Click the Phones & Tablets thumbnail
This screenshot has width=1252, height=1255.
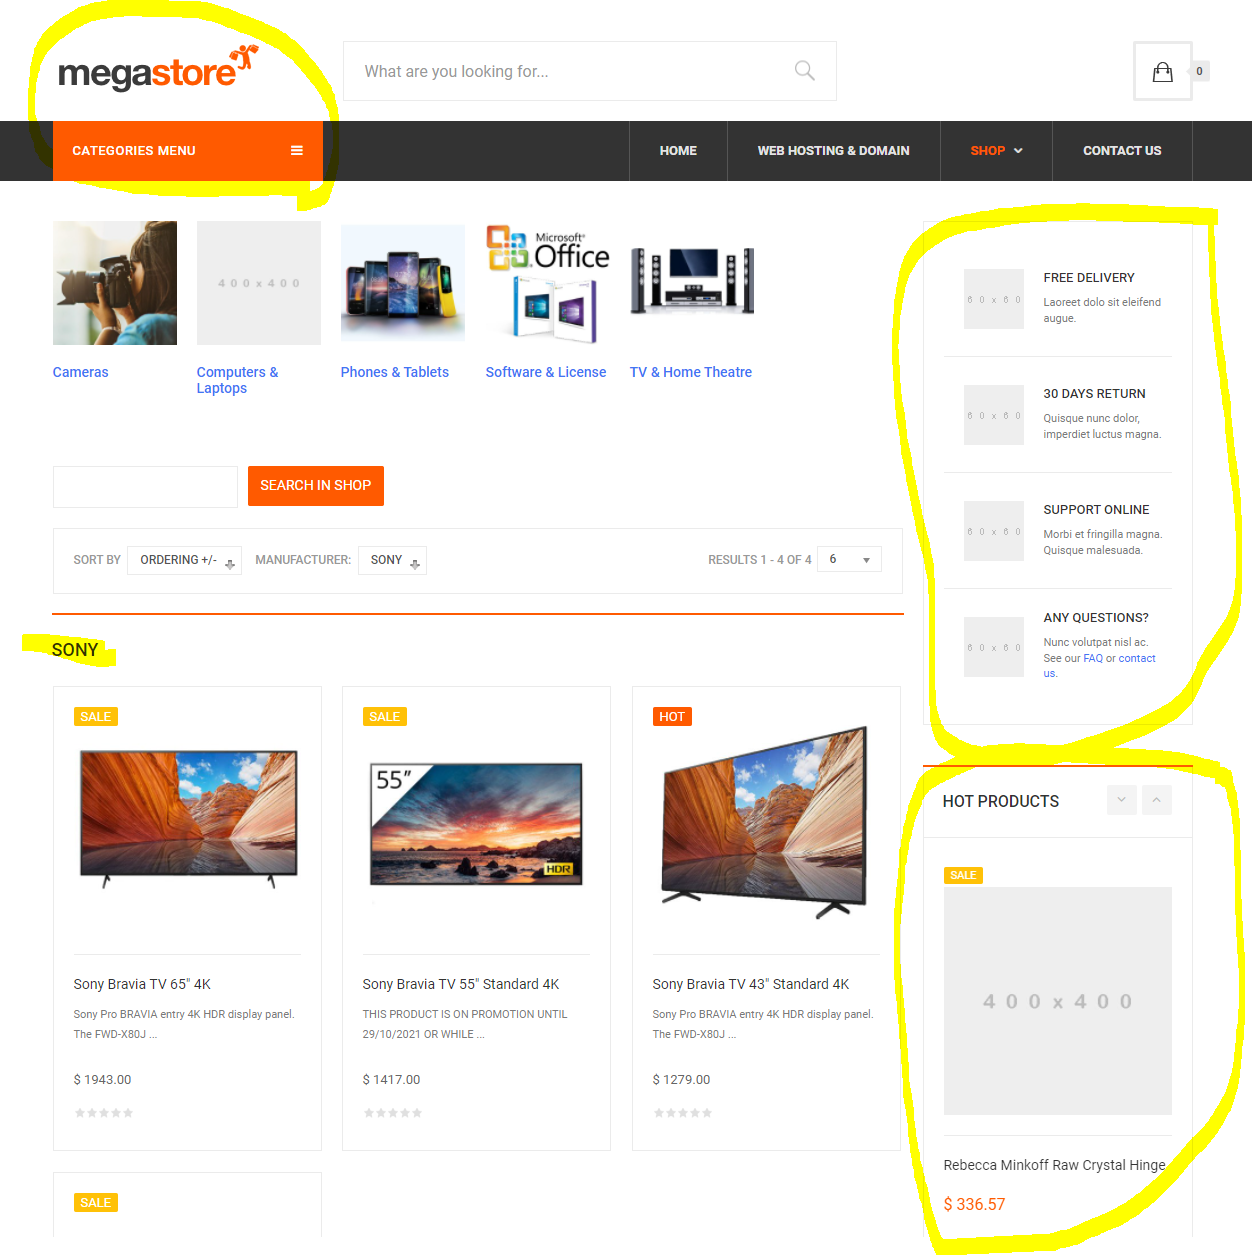pos(403,283)
